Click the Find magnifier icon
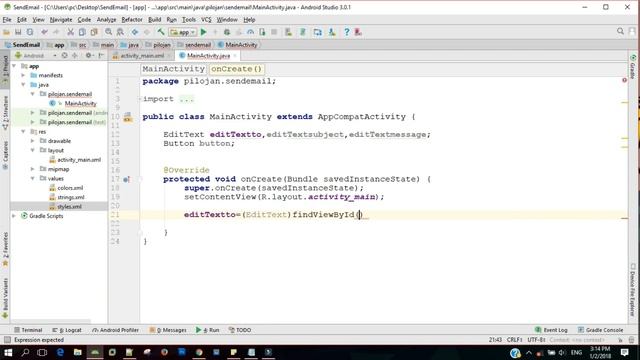This screenshot has height=360, width=640. coord(108,32)
